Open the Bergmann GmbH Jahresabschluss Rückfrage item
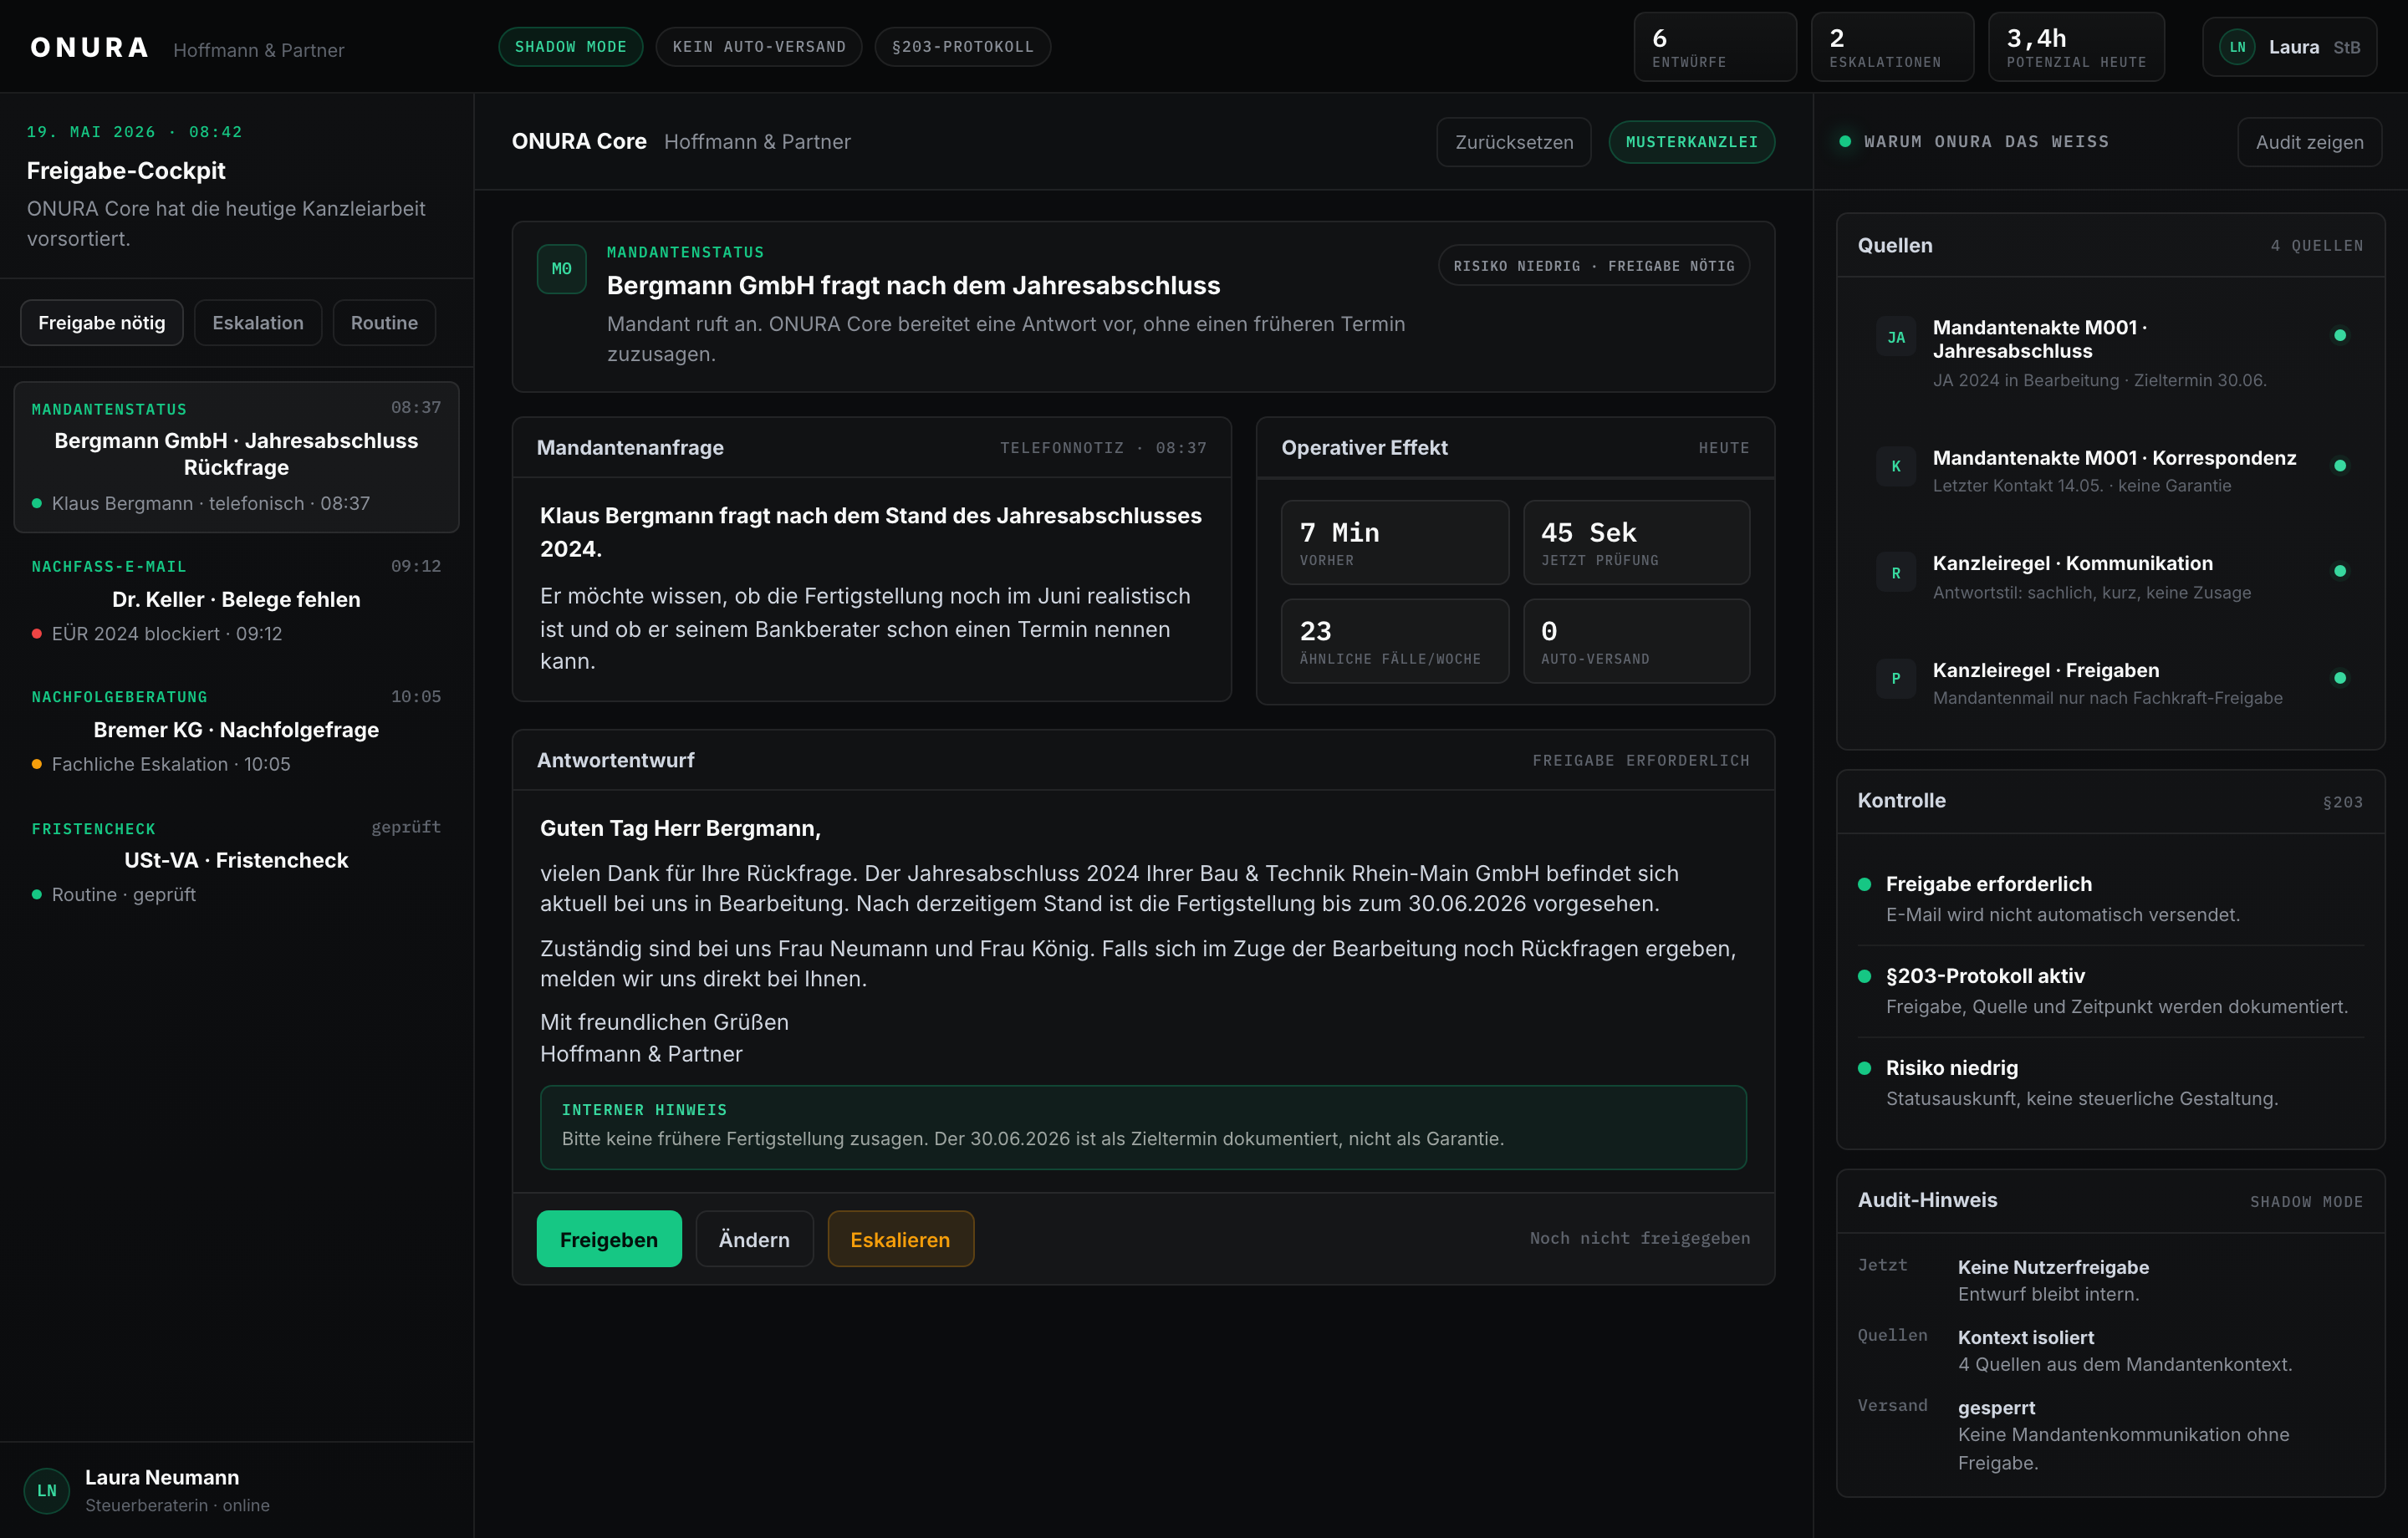Image resolution: width=2408 pixels, height=1538 pixels. [236, 457]
